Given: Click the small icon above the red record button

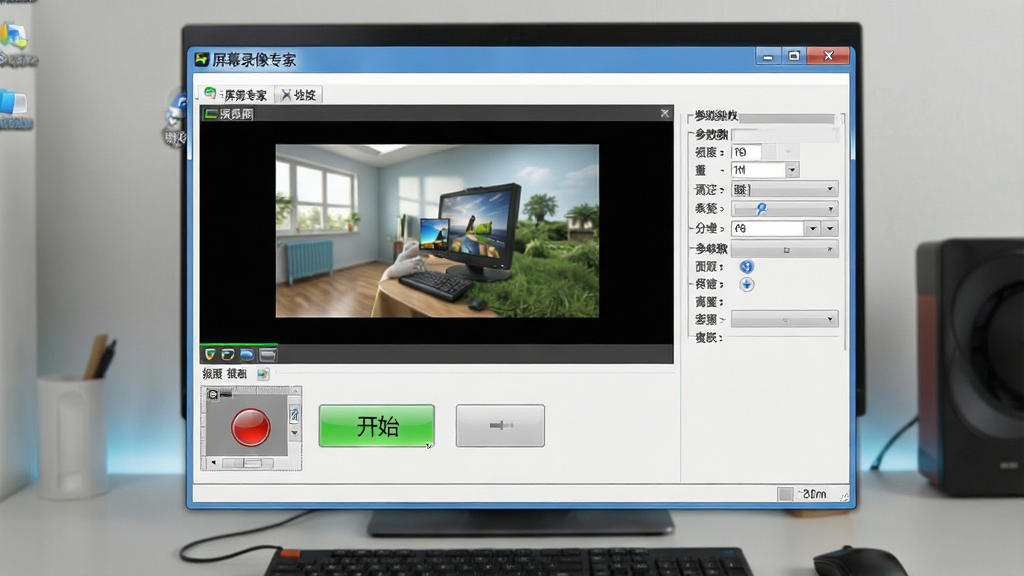Looking at the screenshot, I should pyautogui.click(x=213, y=394).
